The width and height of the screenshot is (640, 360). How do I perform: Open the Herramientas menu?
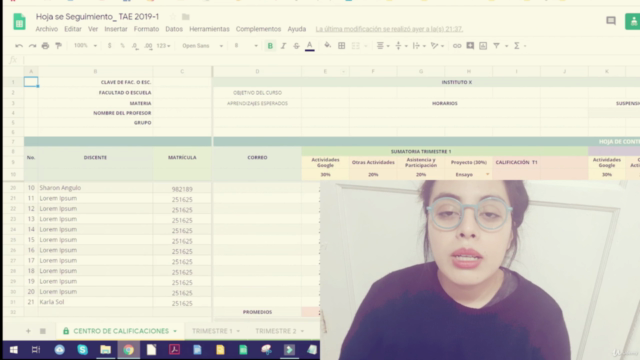tap(209, 29)
